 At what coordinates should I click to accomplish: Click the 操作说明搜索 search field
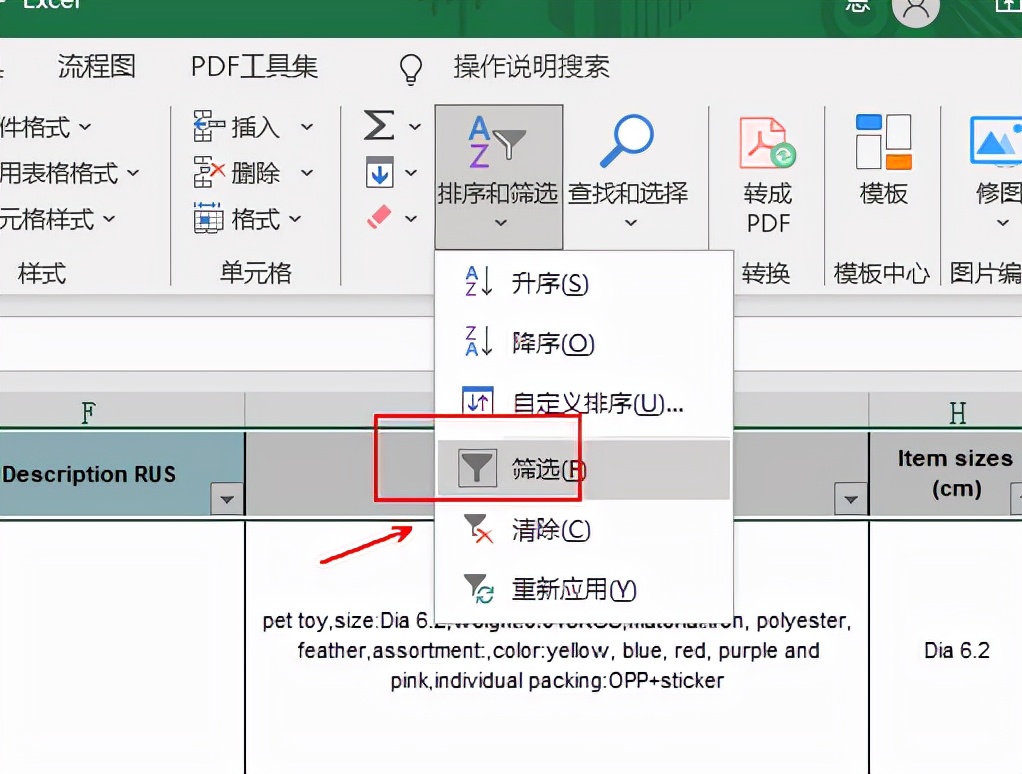pos(530,68)
